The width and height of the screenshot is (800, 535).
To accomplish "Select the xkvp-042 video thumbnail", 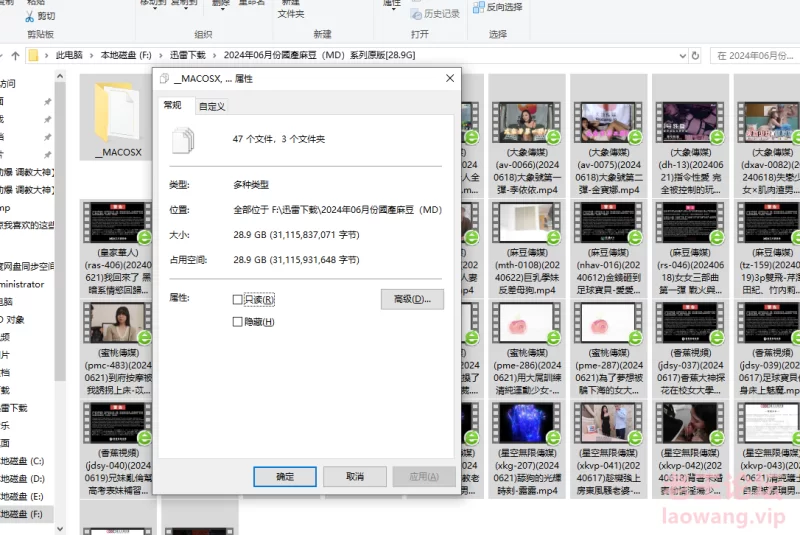I will point(690,423).
